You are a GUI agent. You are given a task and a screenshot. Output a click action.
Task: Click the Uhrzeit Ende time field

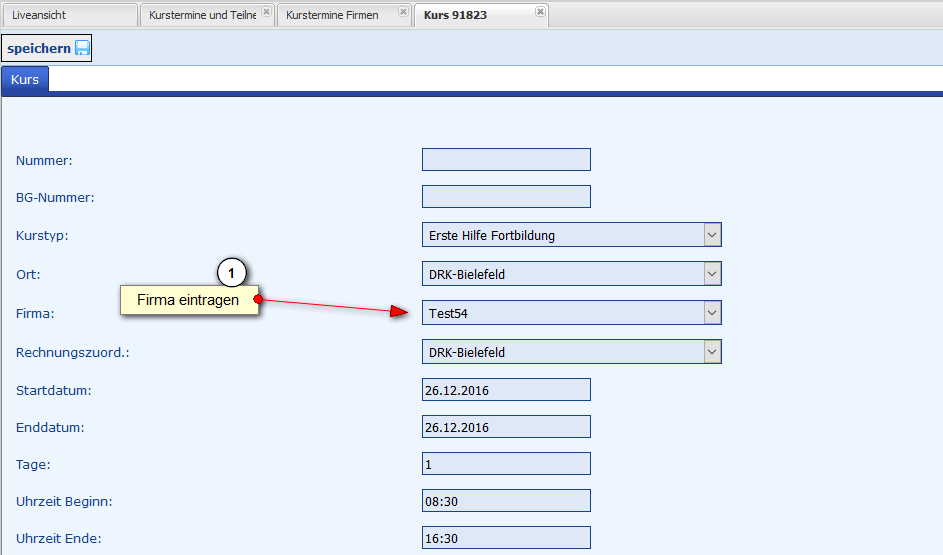tap(506, 538)
